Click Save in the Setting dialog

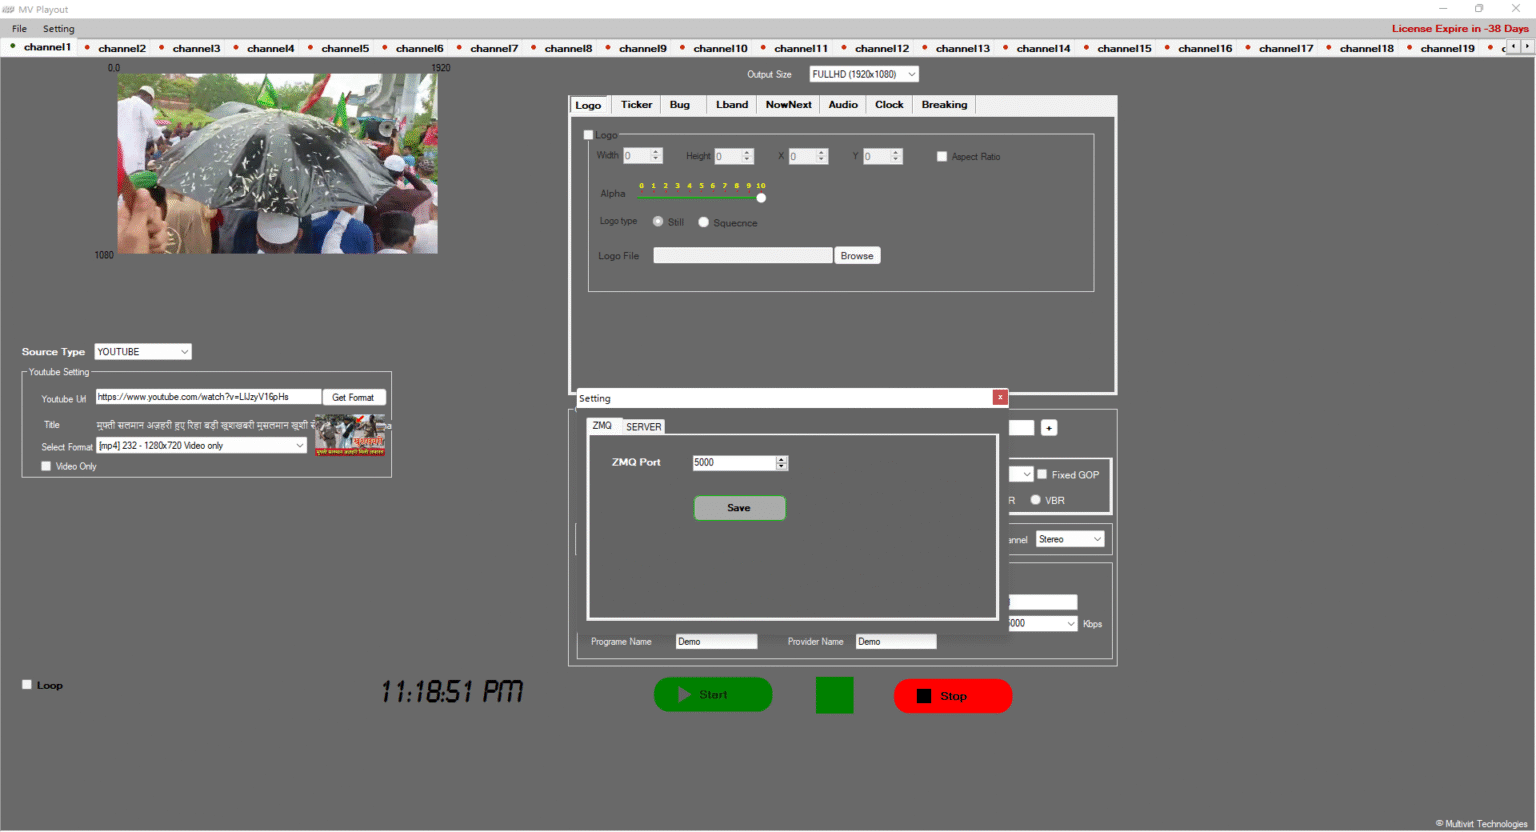(739, 508)
